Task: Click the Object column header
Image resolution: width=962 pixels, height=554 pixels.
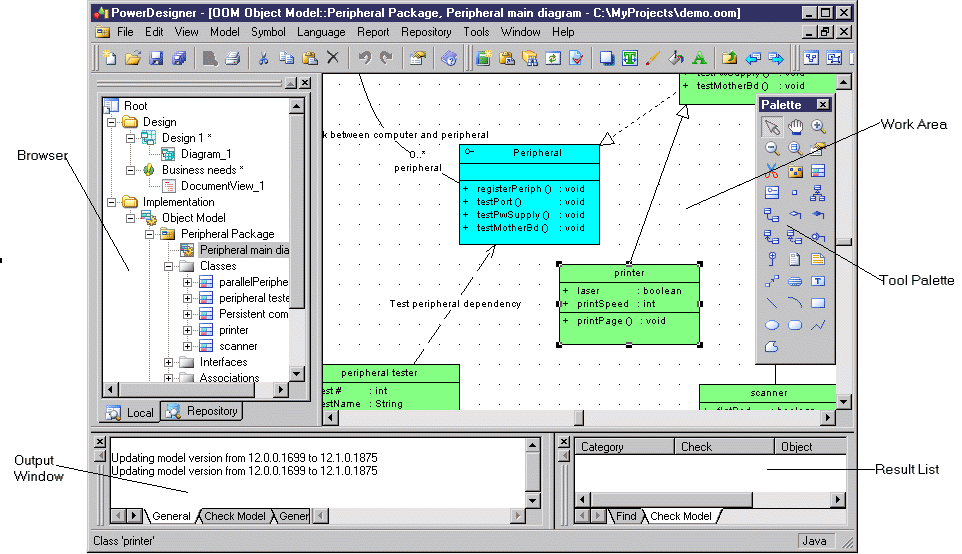Action: 810,447
